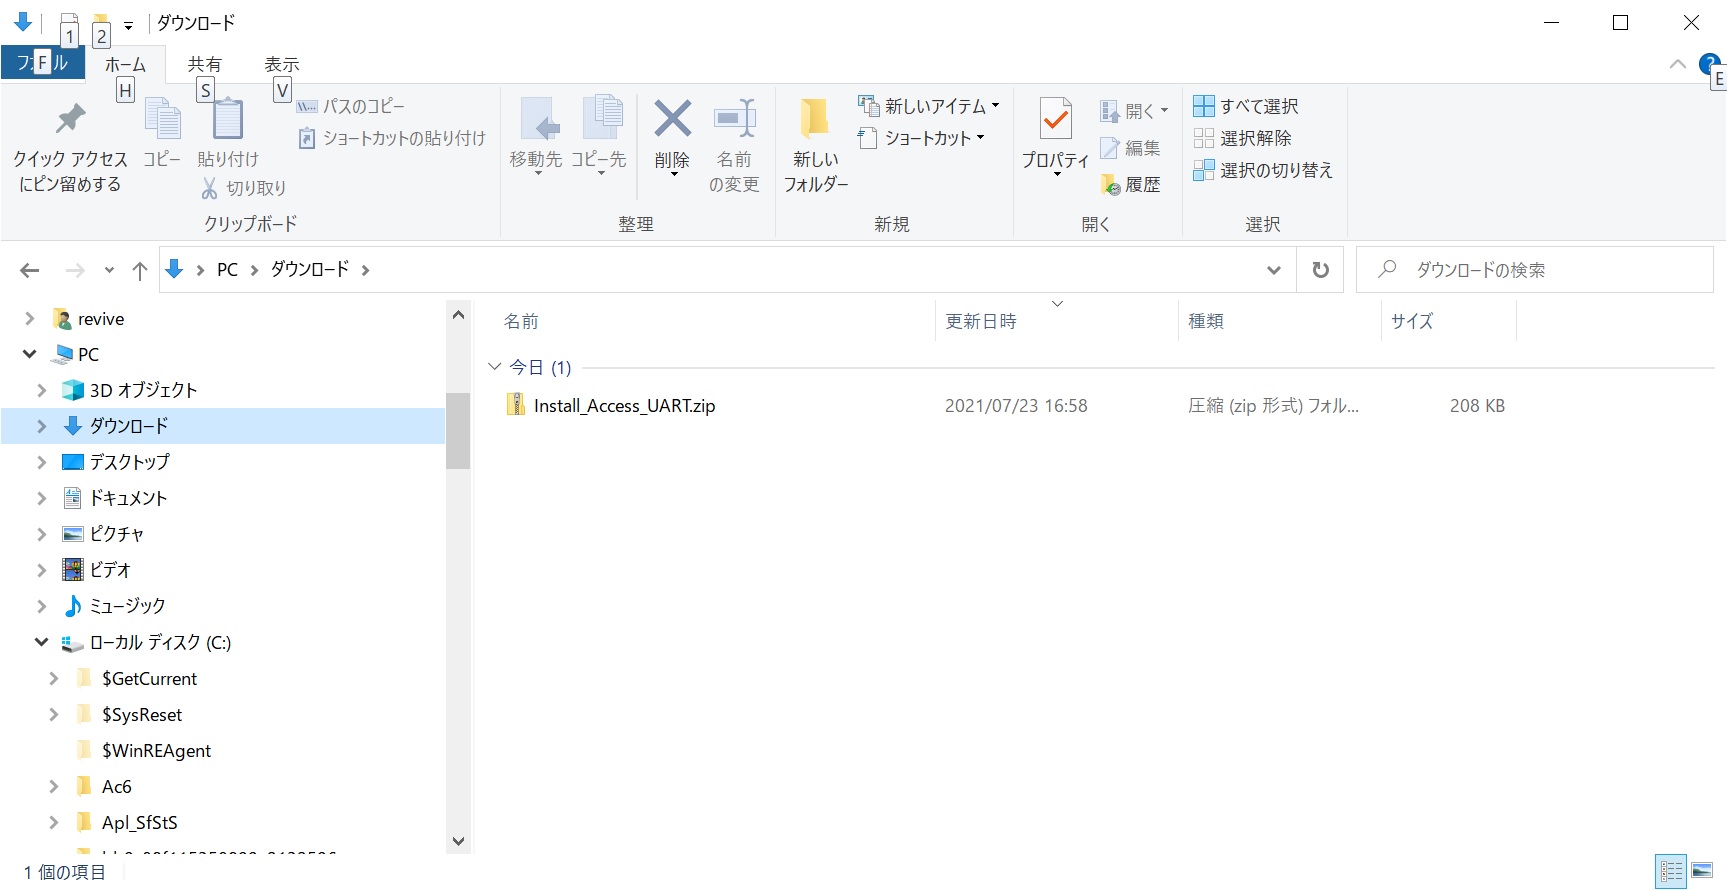This screenshot has height=890, width=1727.
Task: Select Install_Access_UART.zip file
Action: click(624, 405)
